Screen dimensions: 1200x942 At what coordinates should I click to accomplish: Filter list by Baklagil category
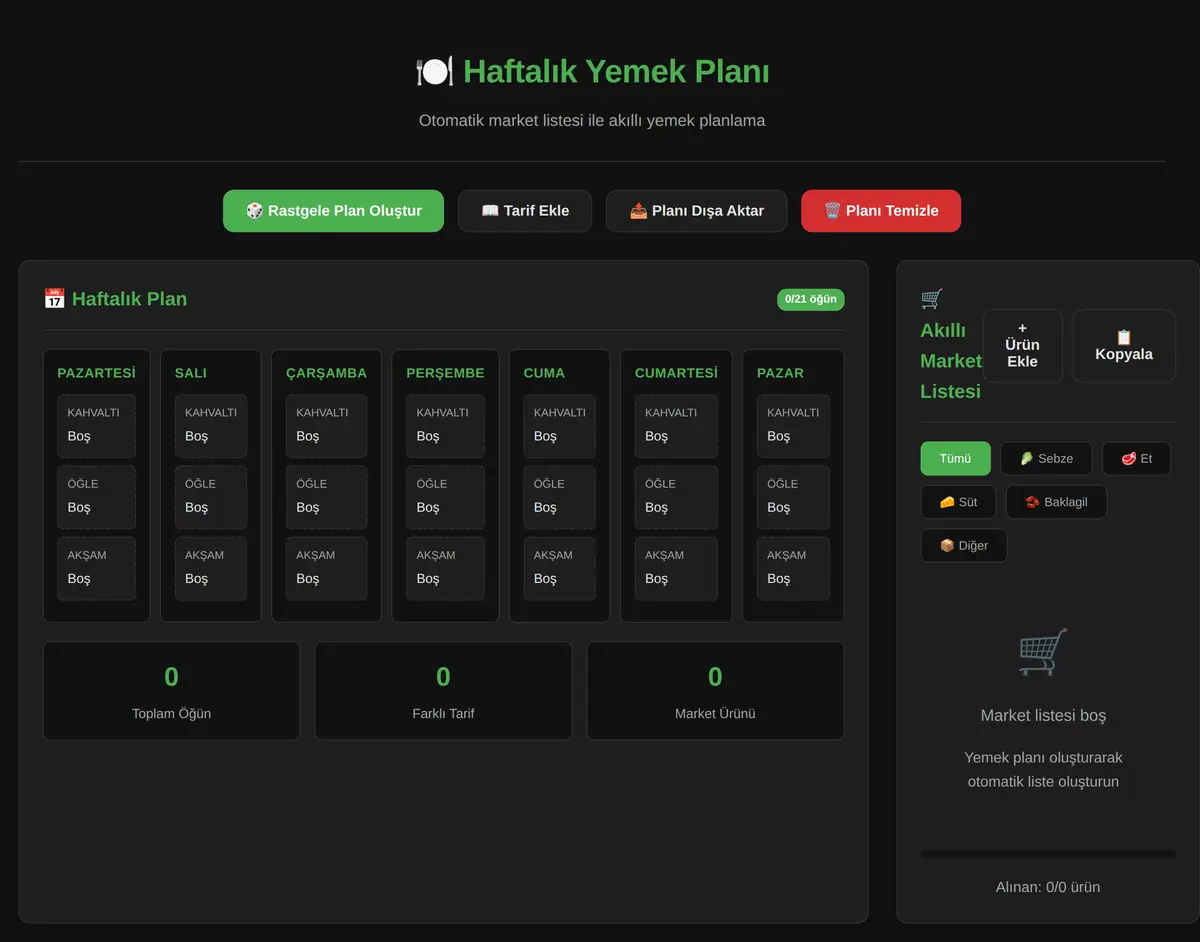point(1056,502)
